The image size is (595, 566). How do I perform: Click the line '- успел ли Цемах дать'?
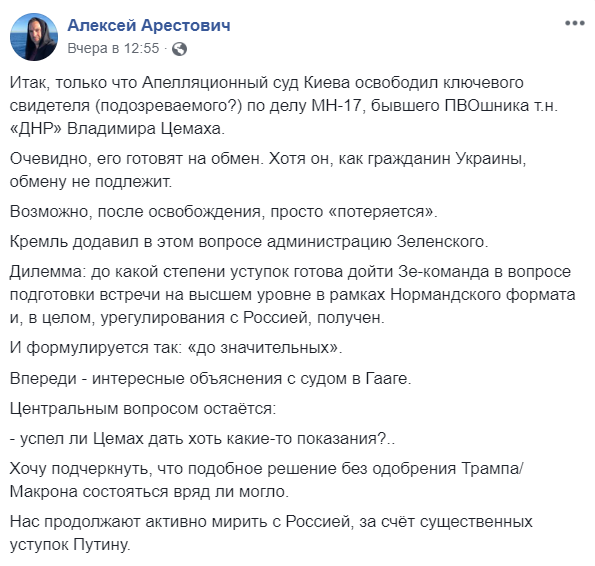202,439
